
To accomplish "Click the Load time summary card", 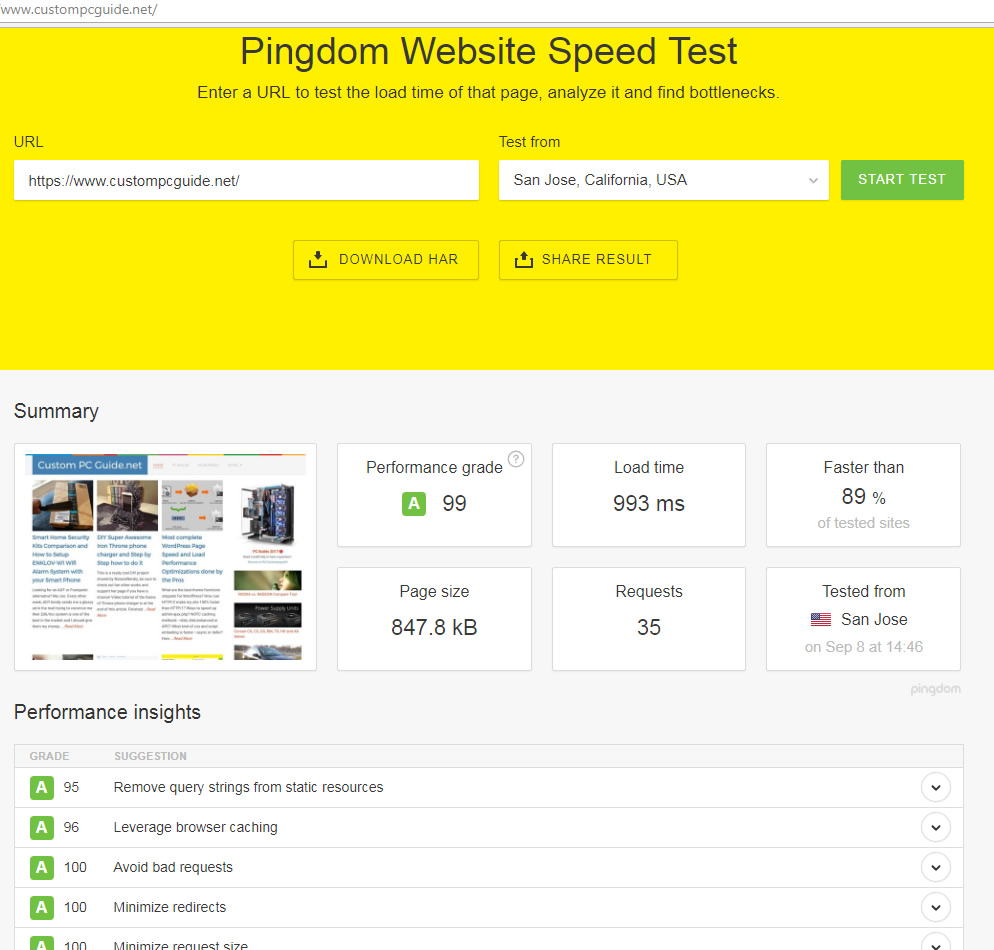I will [649, 496].
